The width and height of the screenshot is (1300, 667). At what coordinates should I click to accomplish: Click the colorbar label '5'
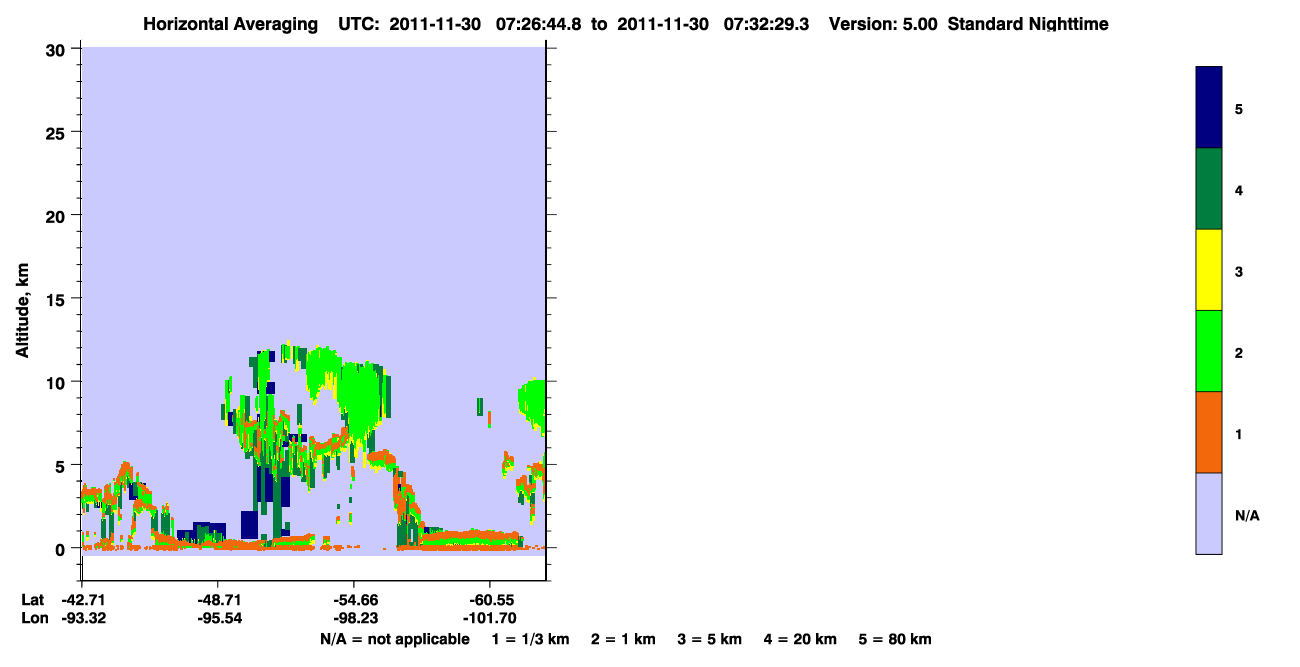click(1239, 109)
